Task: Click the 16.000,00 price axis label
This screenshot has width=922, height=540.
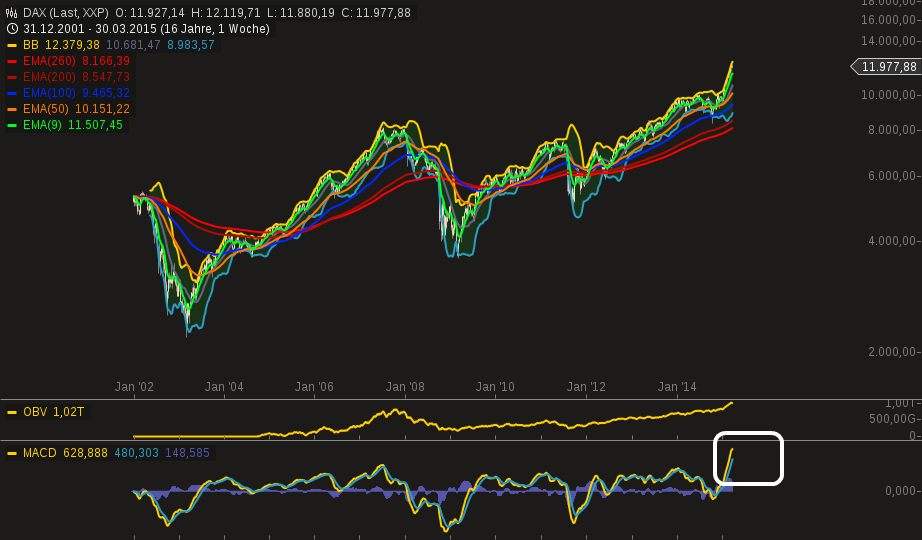Action: click(889, 20)
